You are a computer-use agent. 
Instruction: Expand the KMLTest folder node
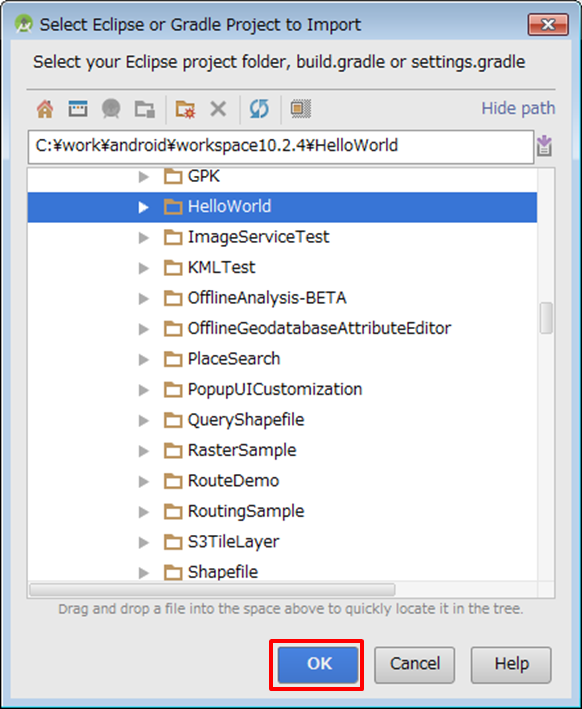(x=143, y=268)
